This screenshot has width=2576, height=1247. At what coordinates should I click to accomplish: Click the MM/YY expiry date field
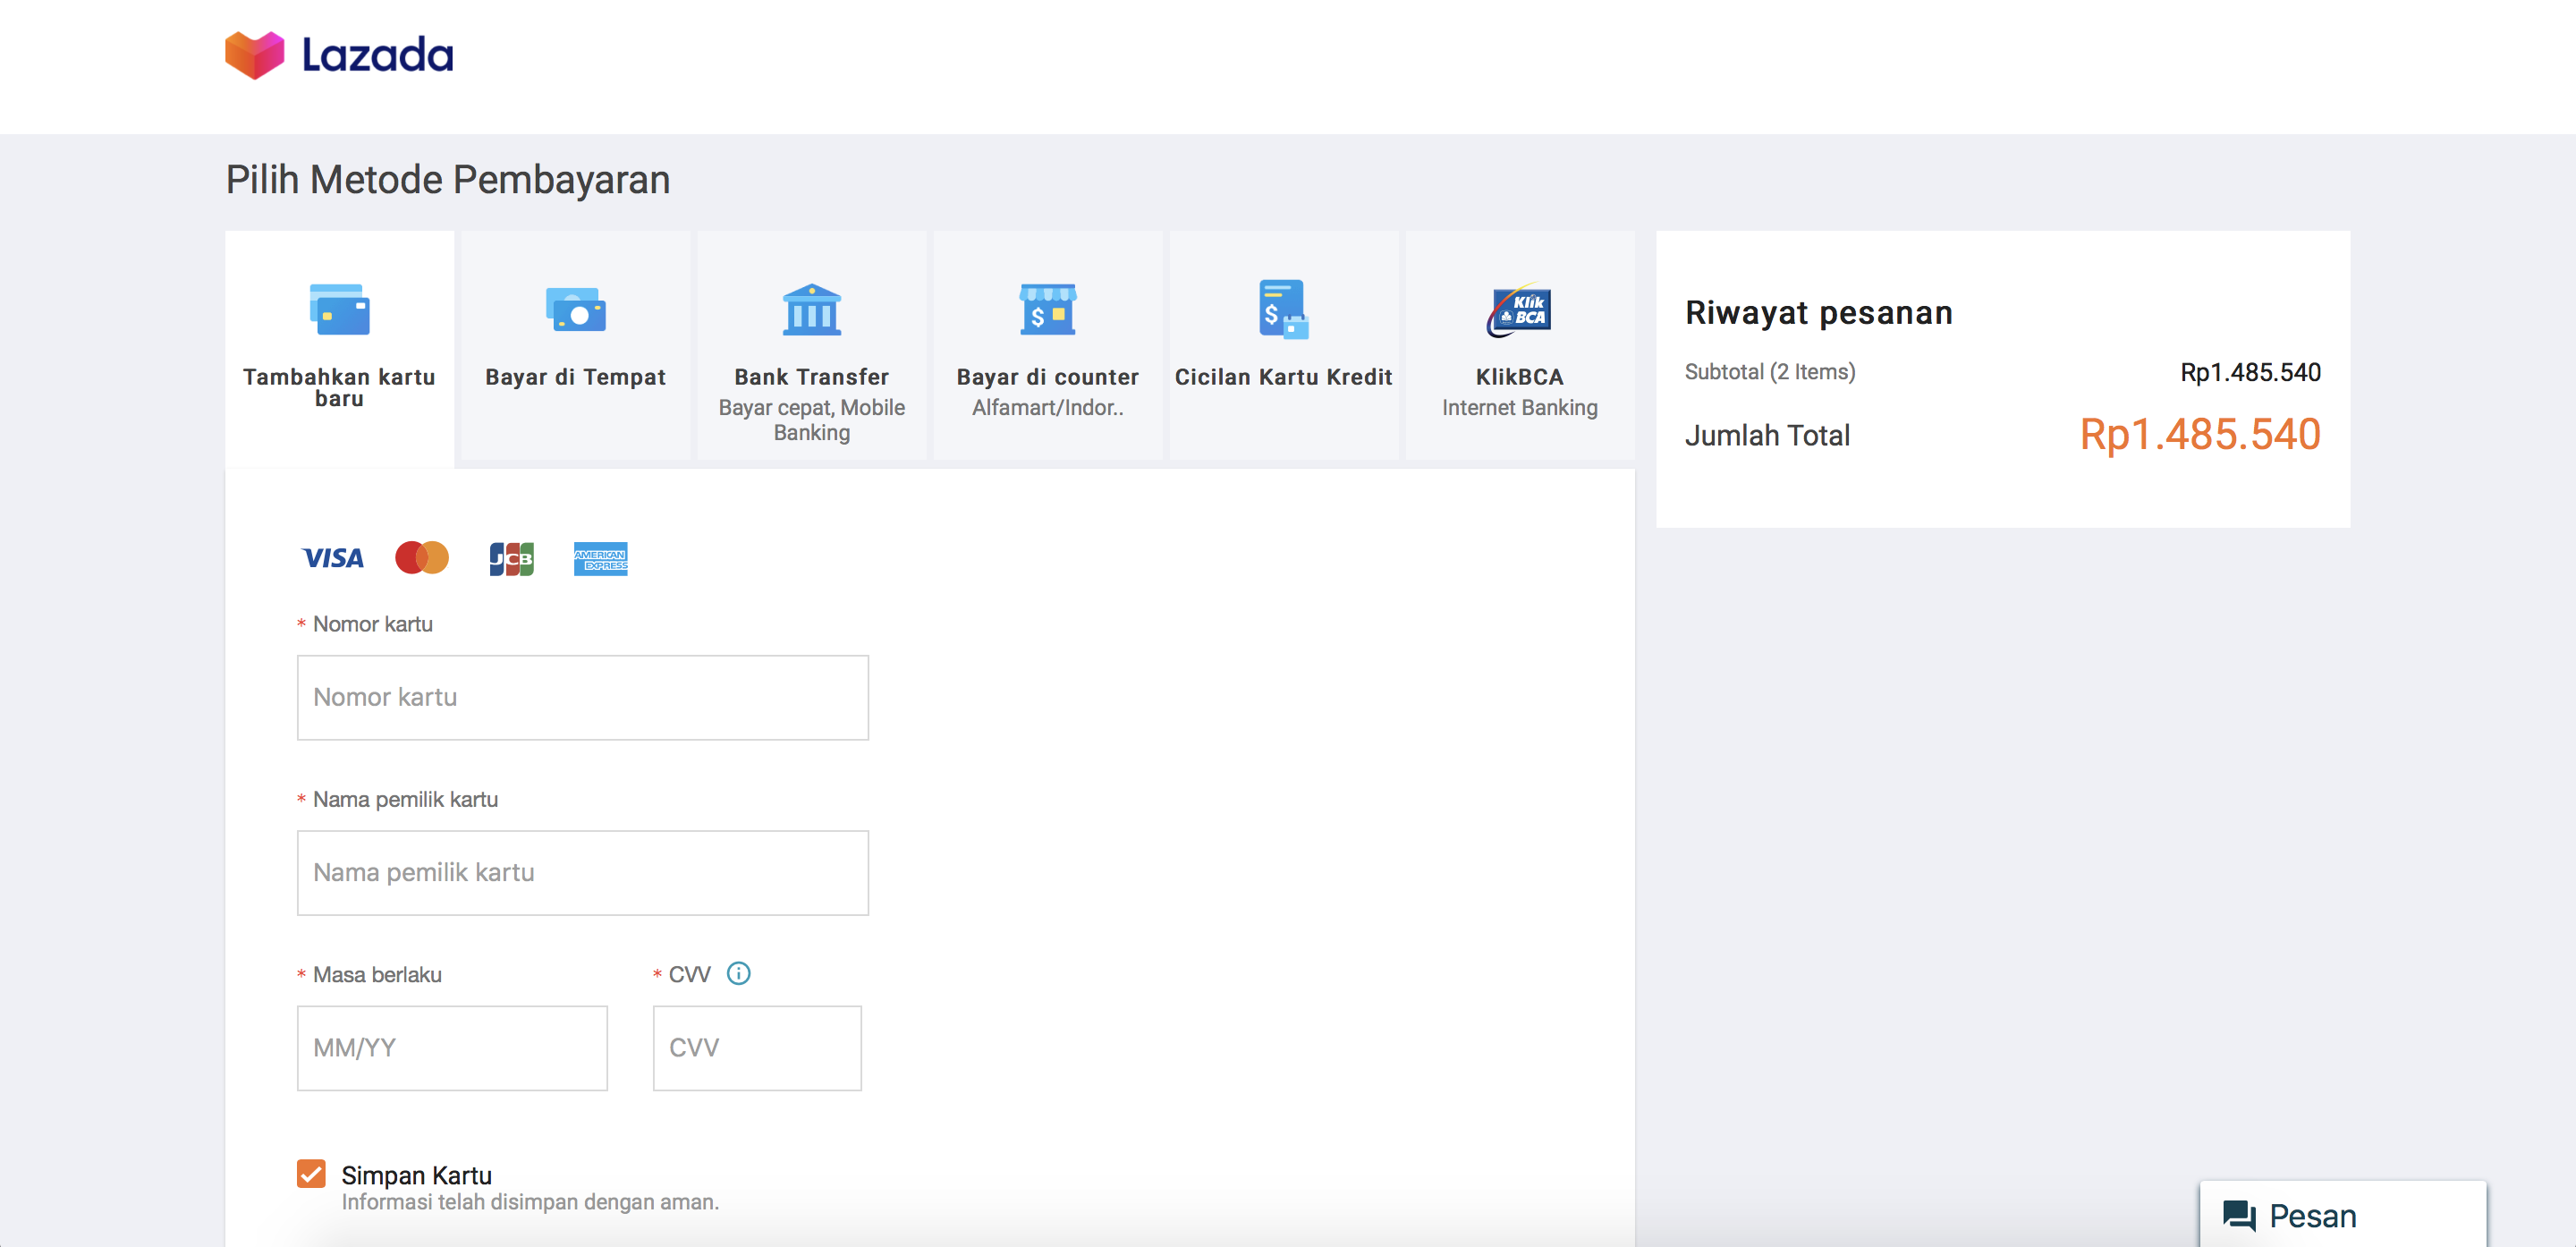pyautogui.click(x=452, y=1048)
